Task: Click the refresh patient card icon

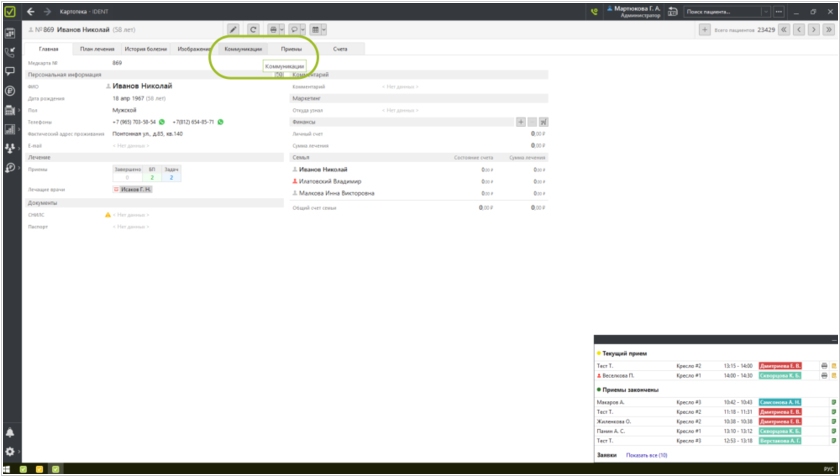Action: click(253, 30)
